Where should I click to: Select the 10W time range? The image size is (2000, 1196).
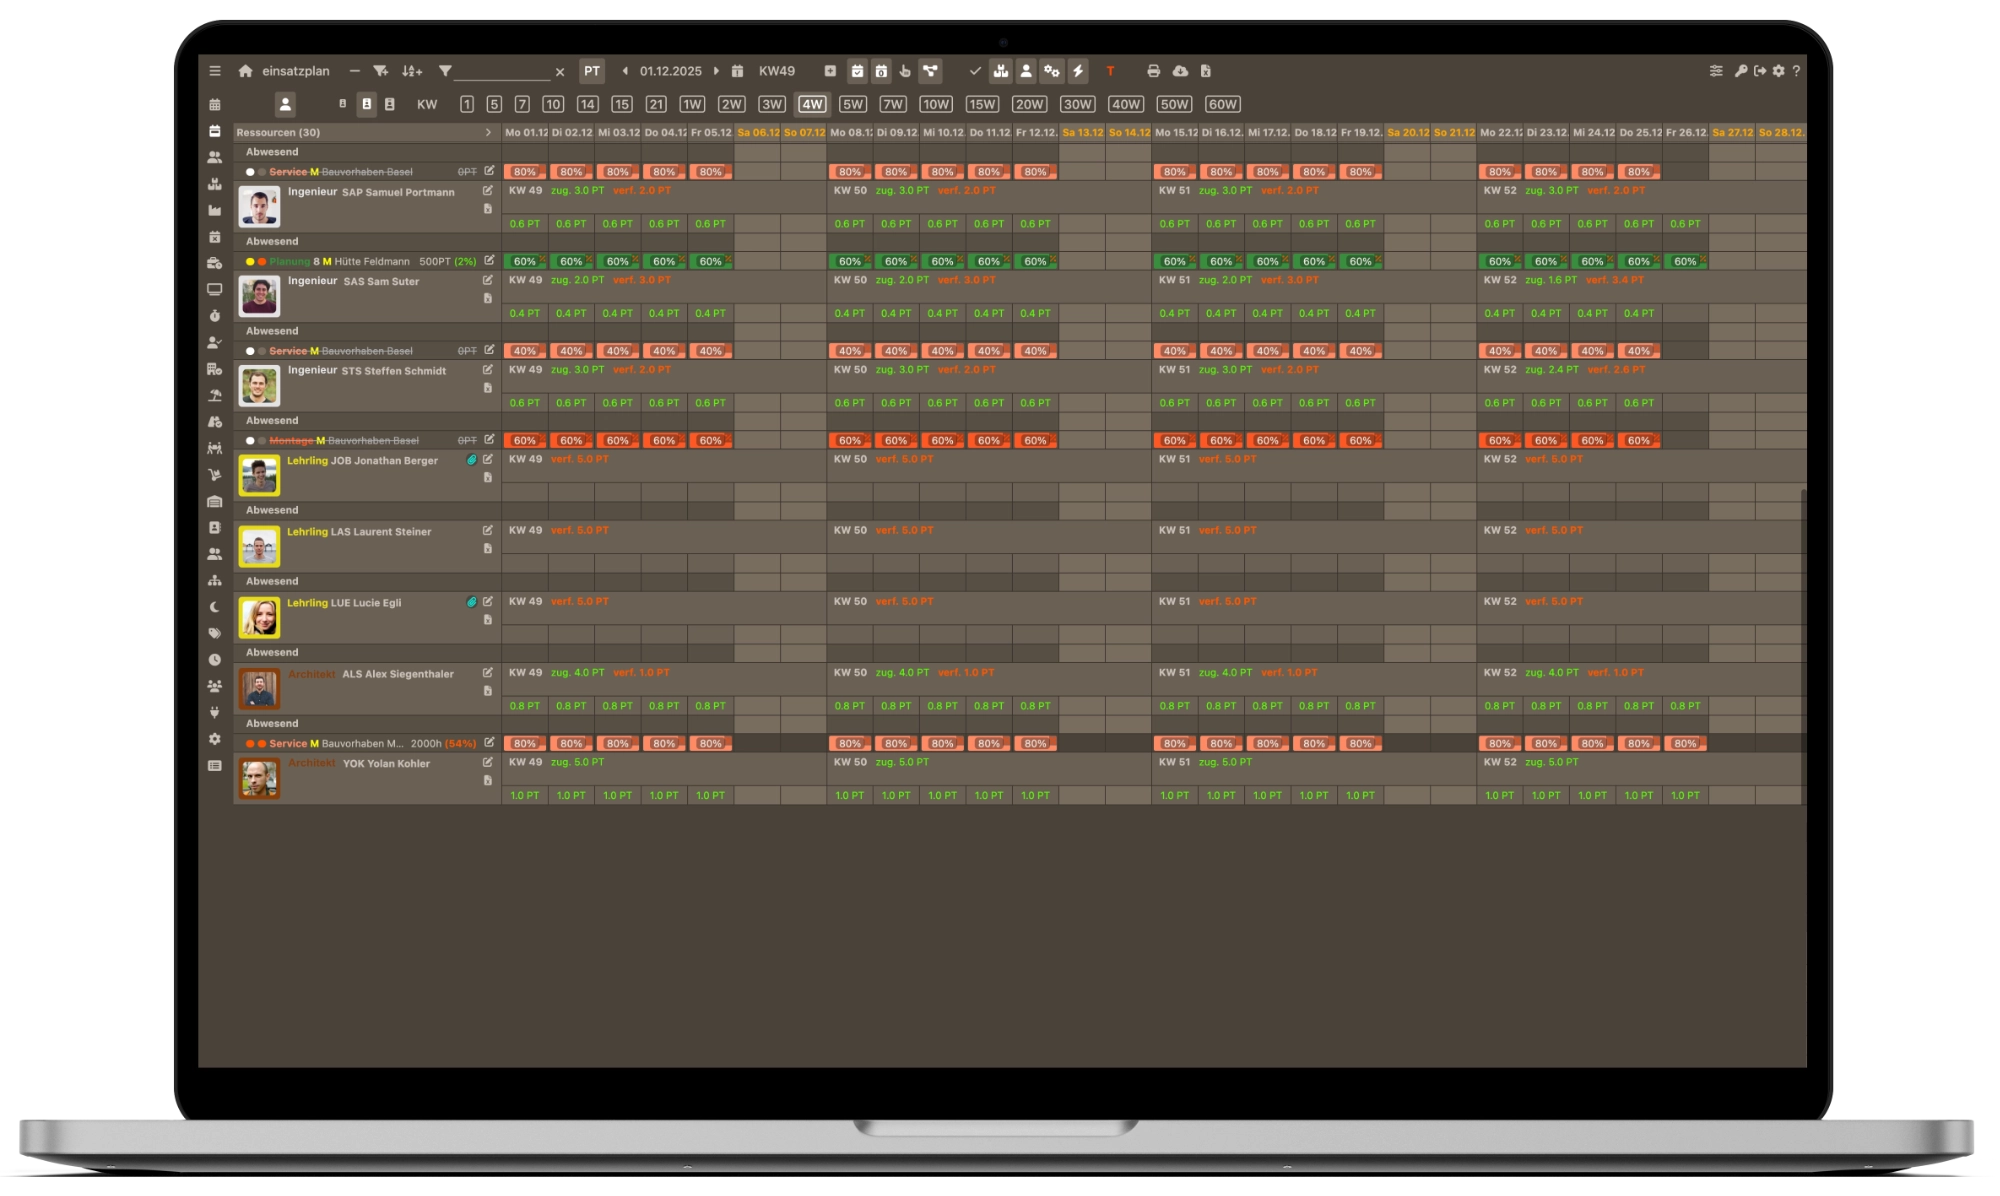coord(936,104)
